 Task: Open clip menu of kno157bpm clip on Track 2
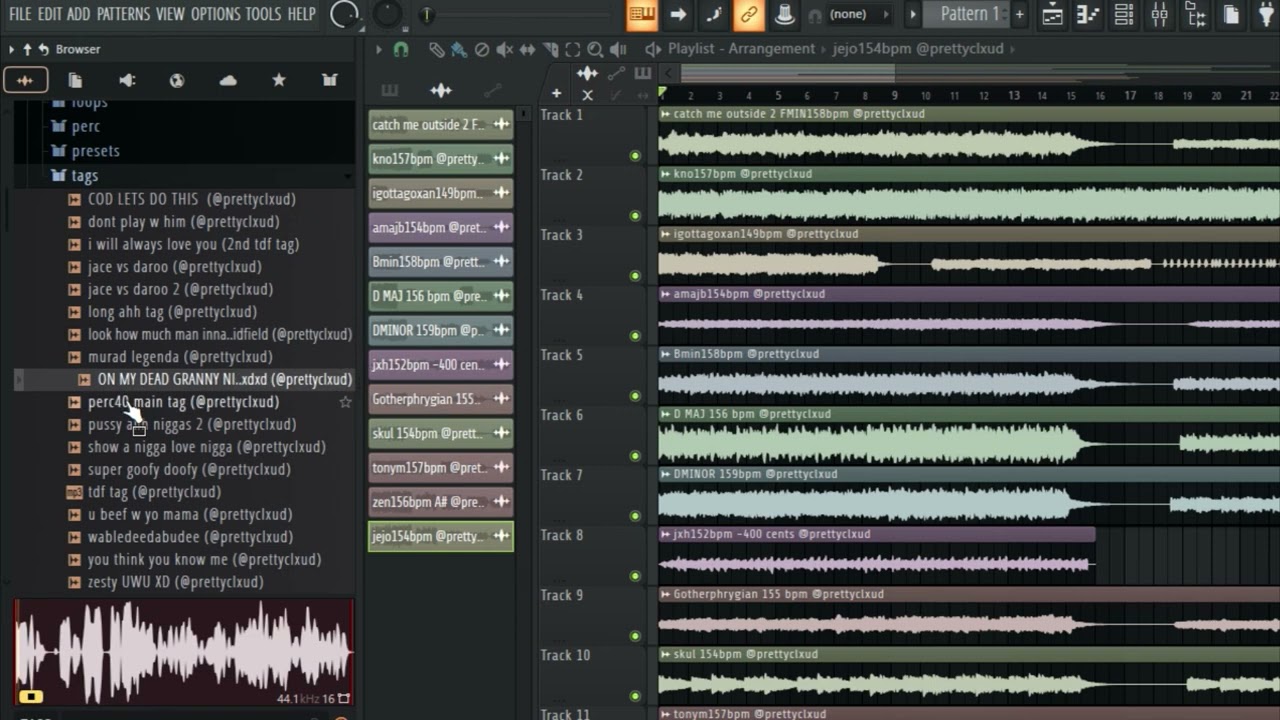coord(665,174)
